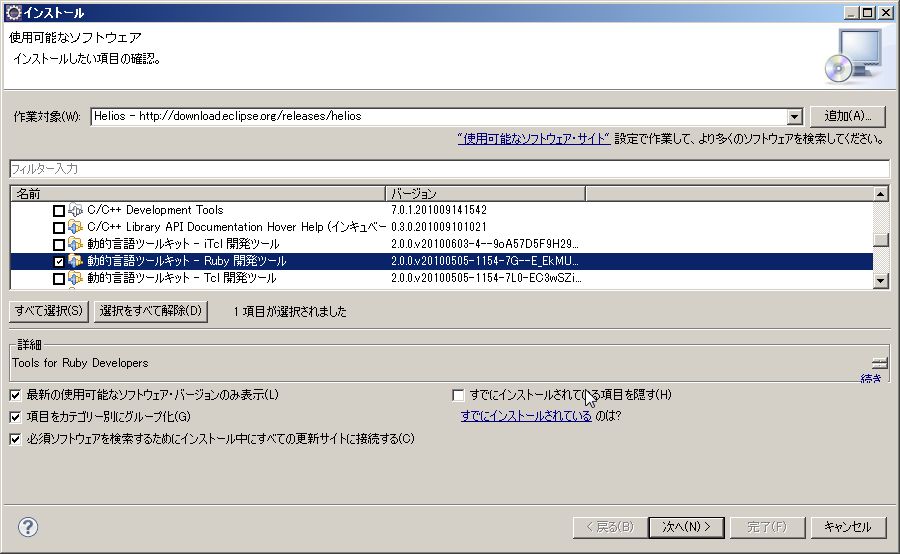Click the 追加(A)... button
This screenshot has width=900, height=554.
tap(847, 116)
